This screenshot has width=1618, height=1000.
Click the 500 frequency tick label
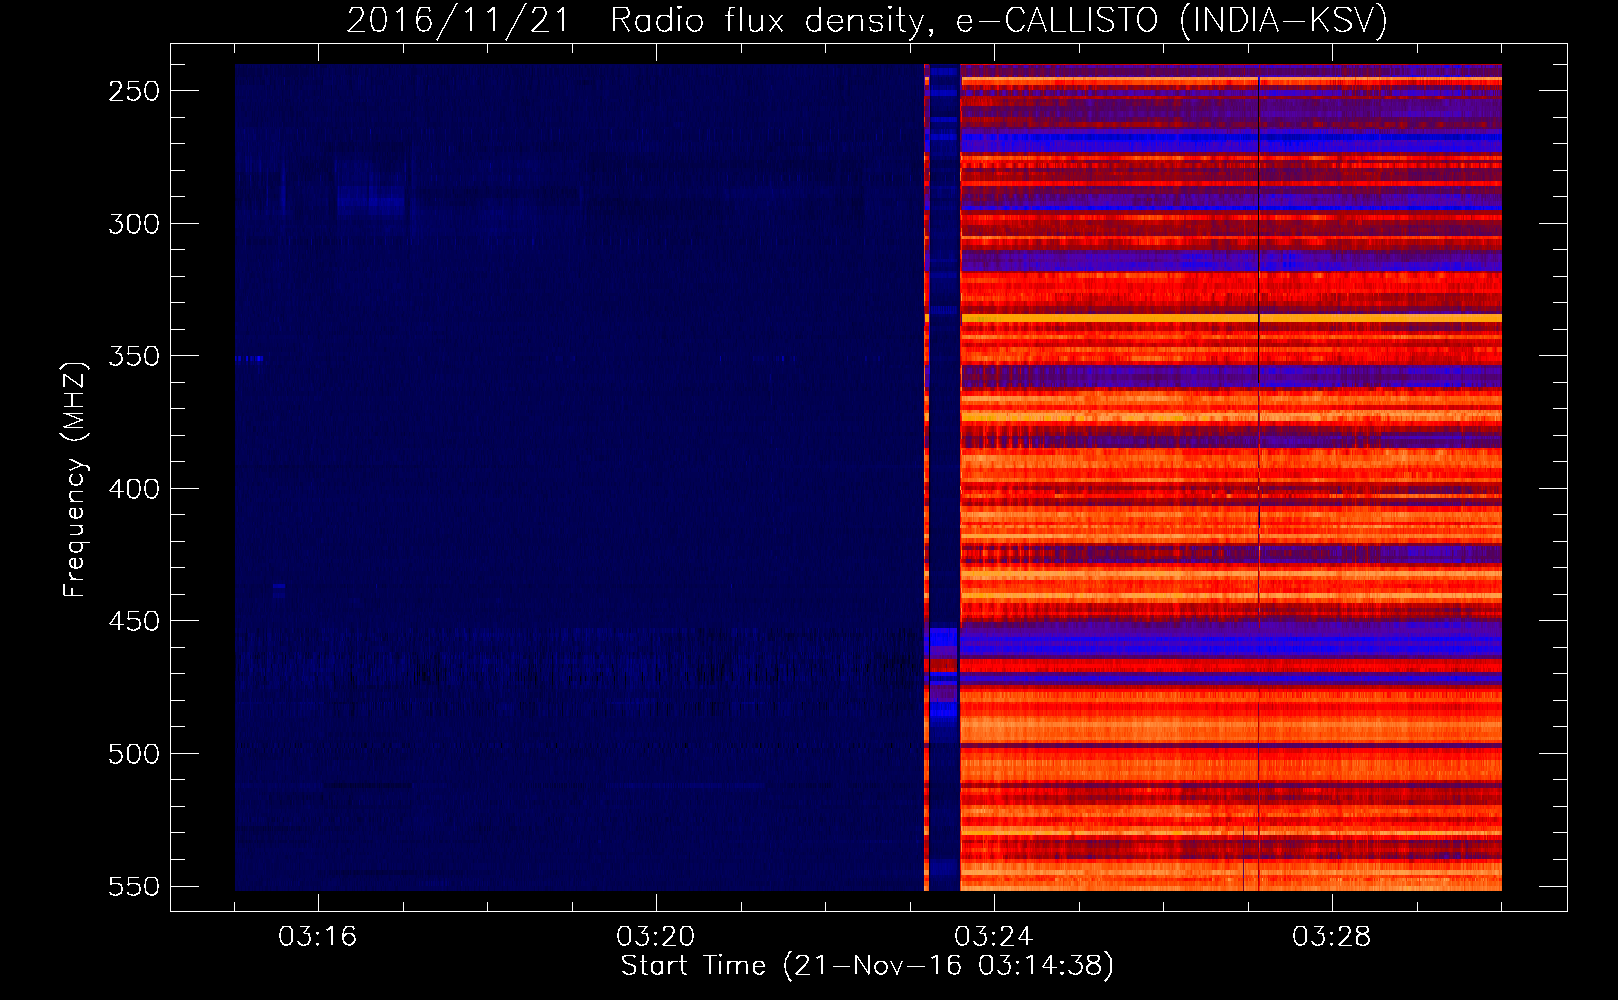[x=134, y=754]
